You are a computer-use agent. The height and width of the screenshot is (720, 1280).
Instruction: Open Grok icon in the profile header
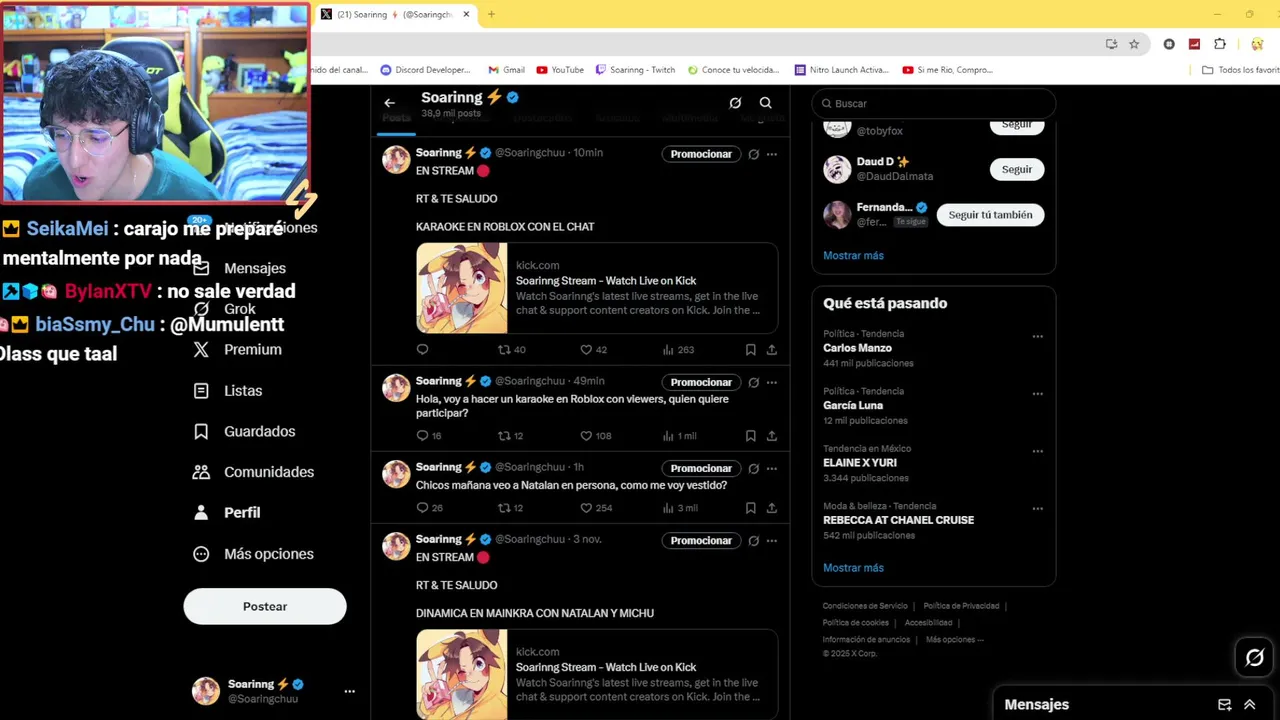735,103
